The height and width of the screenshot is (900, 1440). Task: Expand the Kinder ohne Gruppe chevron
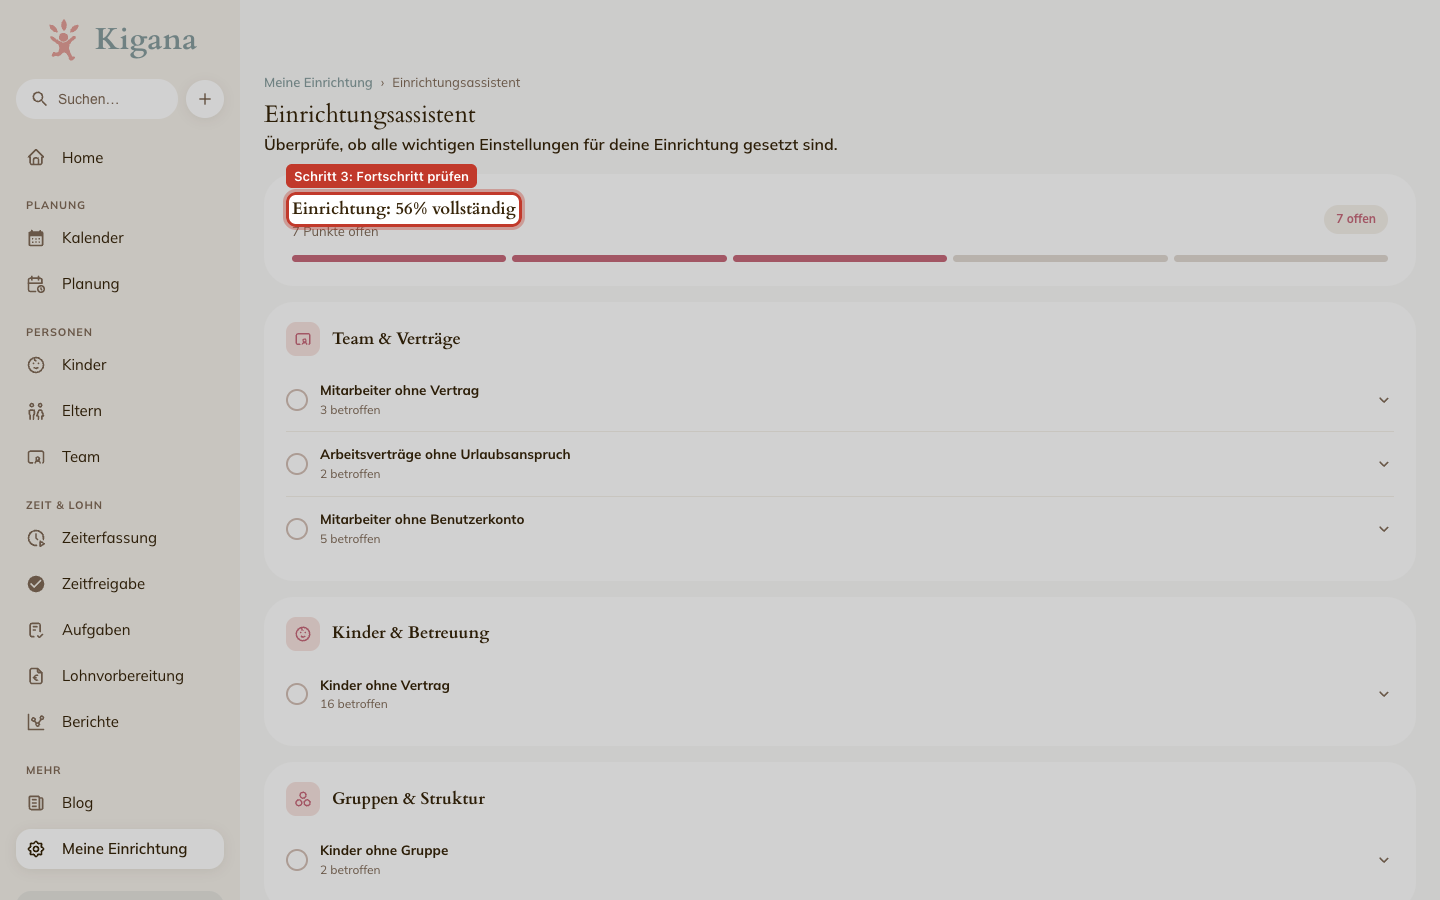click(1384, 860)
